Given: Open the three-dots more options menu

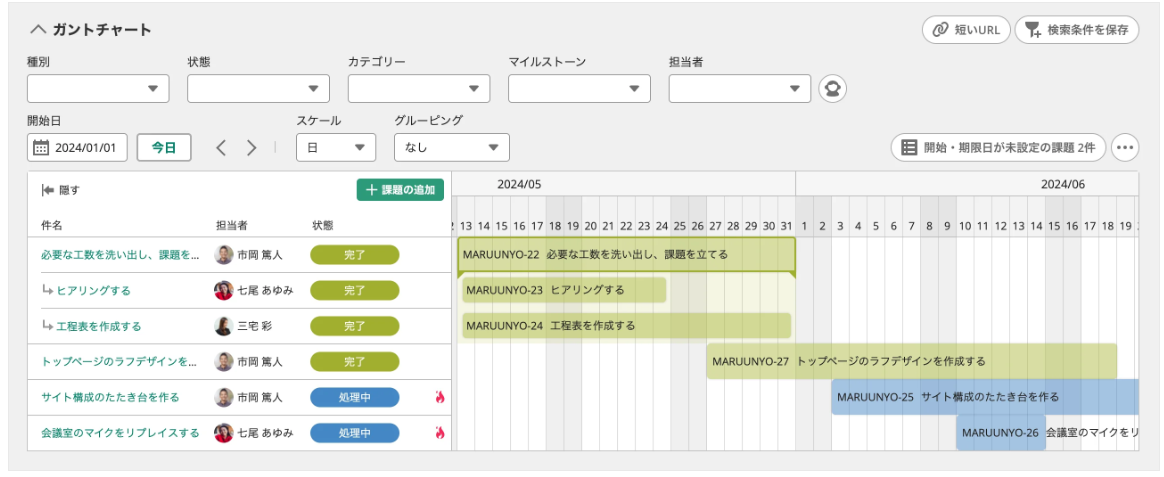Looking at the screenshot, I should [x=1125, y=147].
